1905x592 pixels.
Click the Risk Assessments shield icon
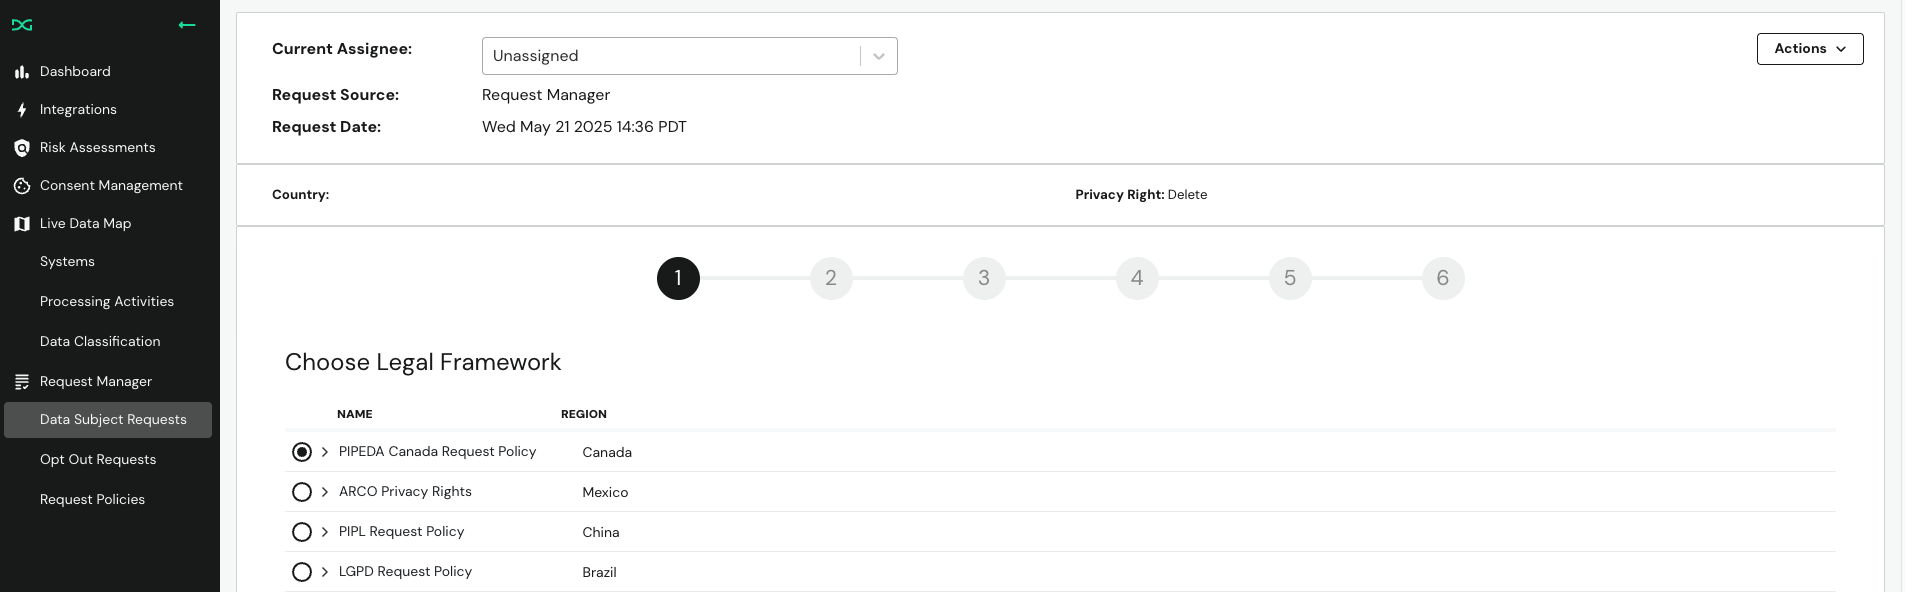tap(21, 148)
